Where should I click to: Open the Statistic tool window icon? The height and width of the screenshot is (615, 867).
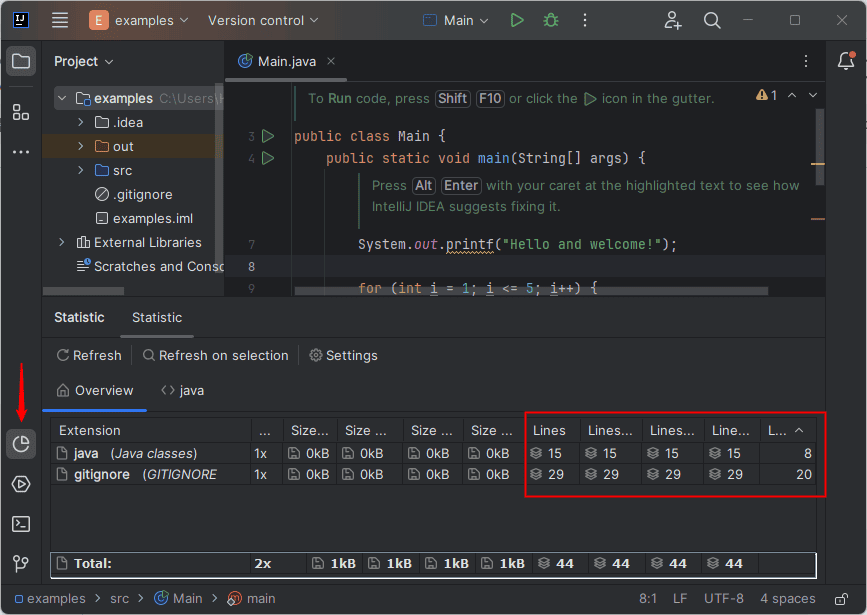tap(21, 444)
